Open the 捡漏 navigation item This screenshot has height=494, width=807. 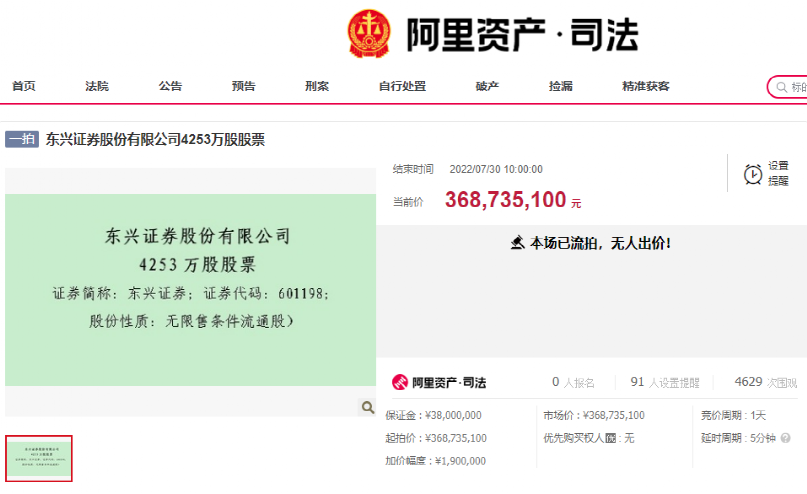(x=561, y=86)
